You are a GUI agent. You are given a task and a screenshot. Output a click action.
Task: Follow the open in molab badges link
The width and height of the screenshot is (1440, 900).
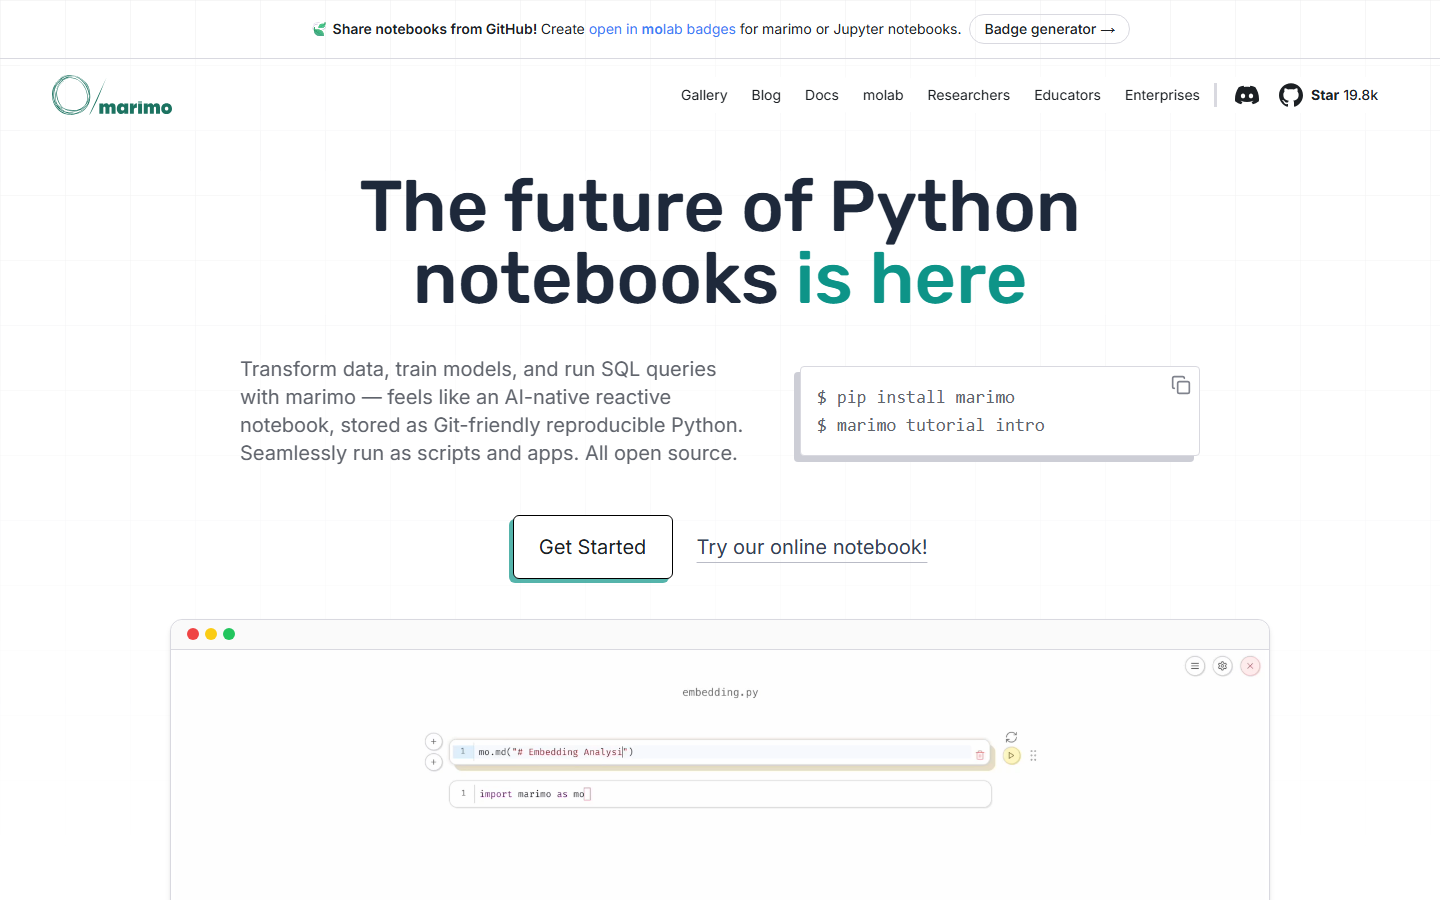(662, 29)
